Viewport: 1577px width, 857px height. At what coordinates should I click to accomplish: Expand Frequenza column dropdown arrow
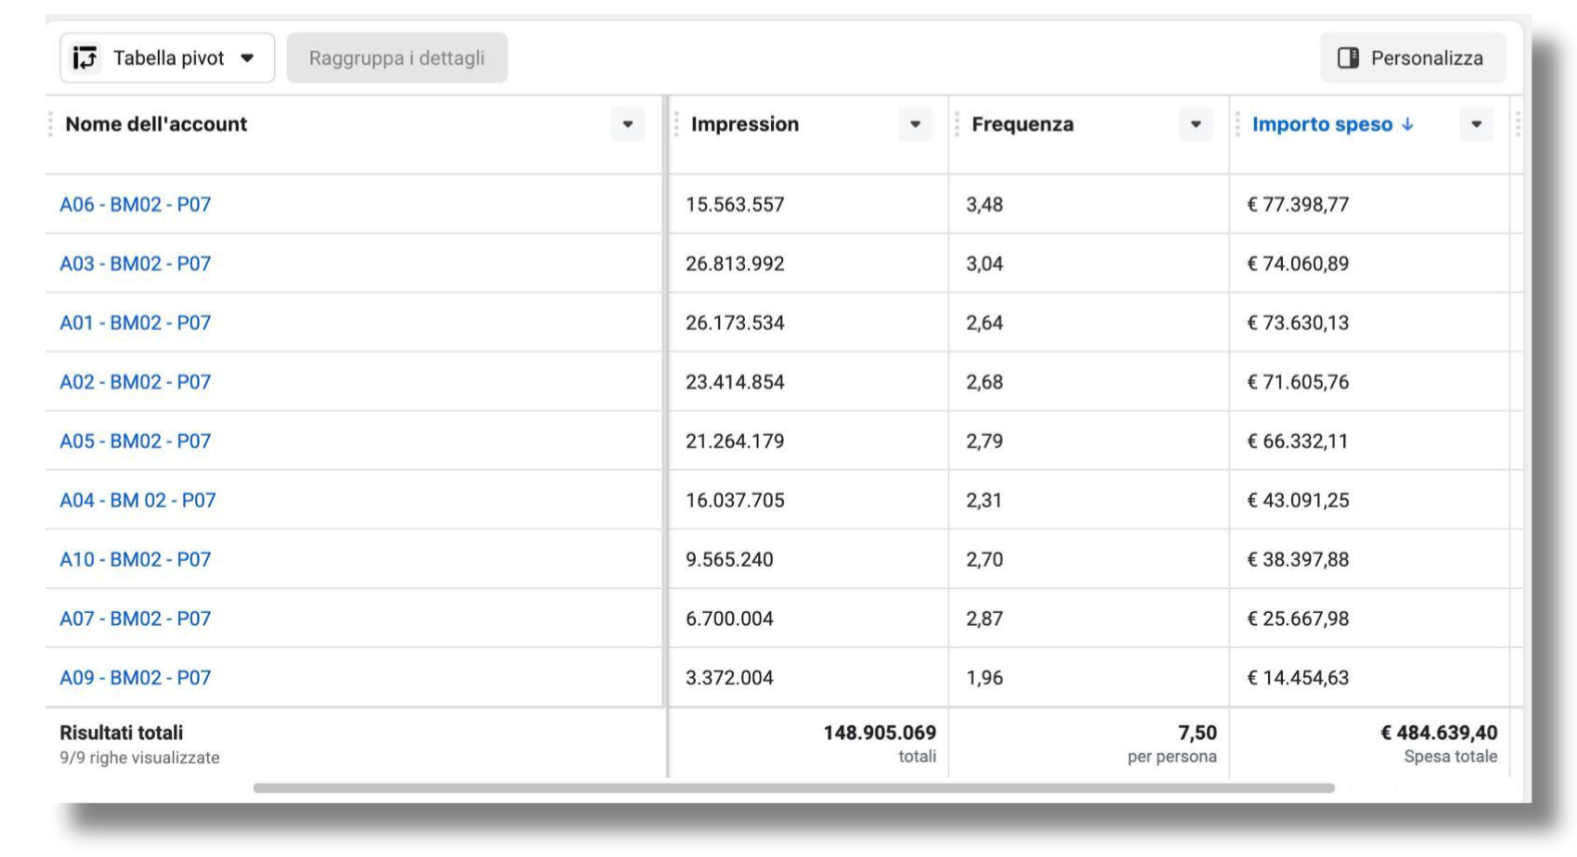(1196, 124)
